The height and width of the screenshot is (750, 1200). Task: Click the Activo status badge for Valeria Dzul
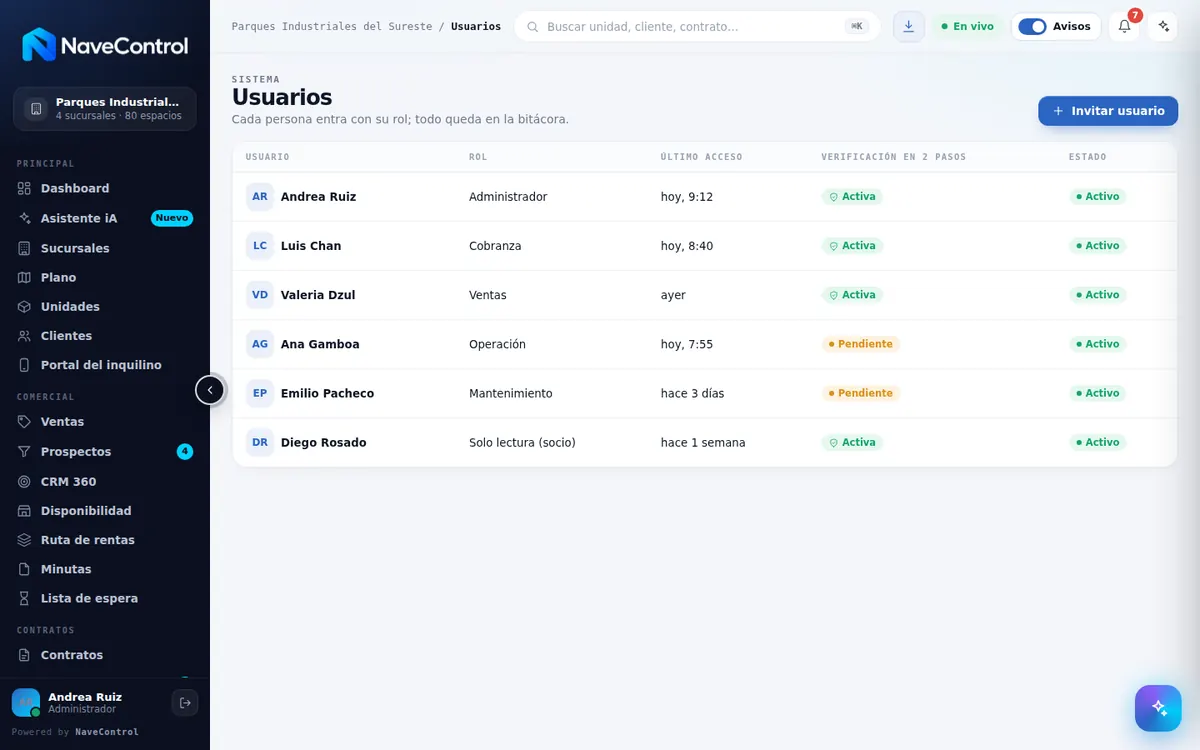(x=1098, y=295)
